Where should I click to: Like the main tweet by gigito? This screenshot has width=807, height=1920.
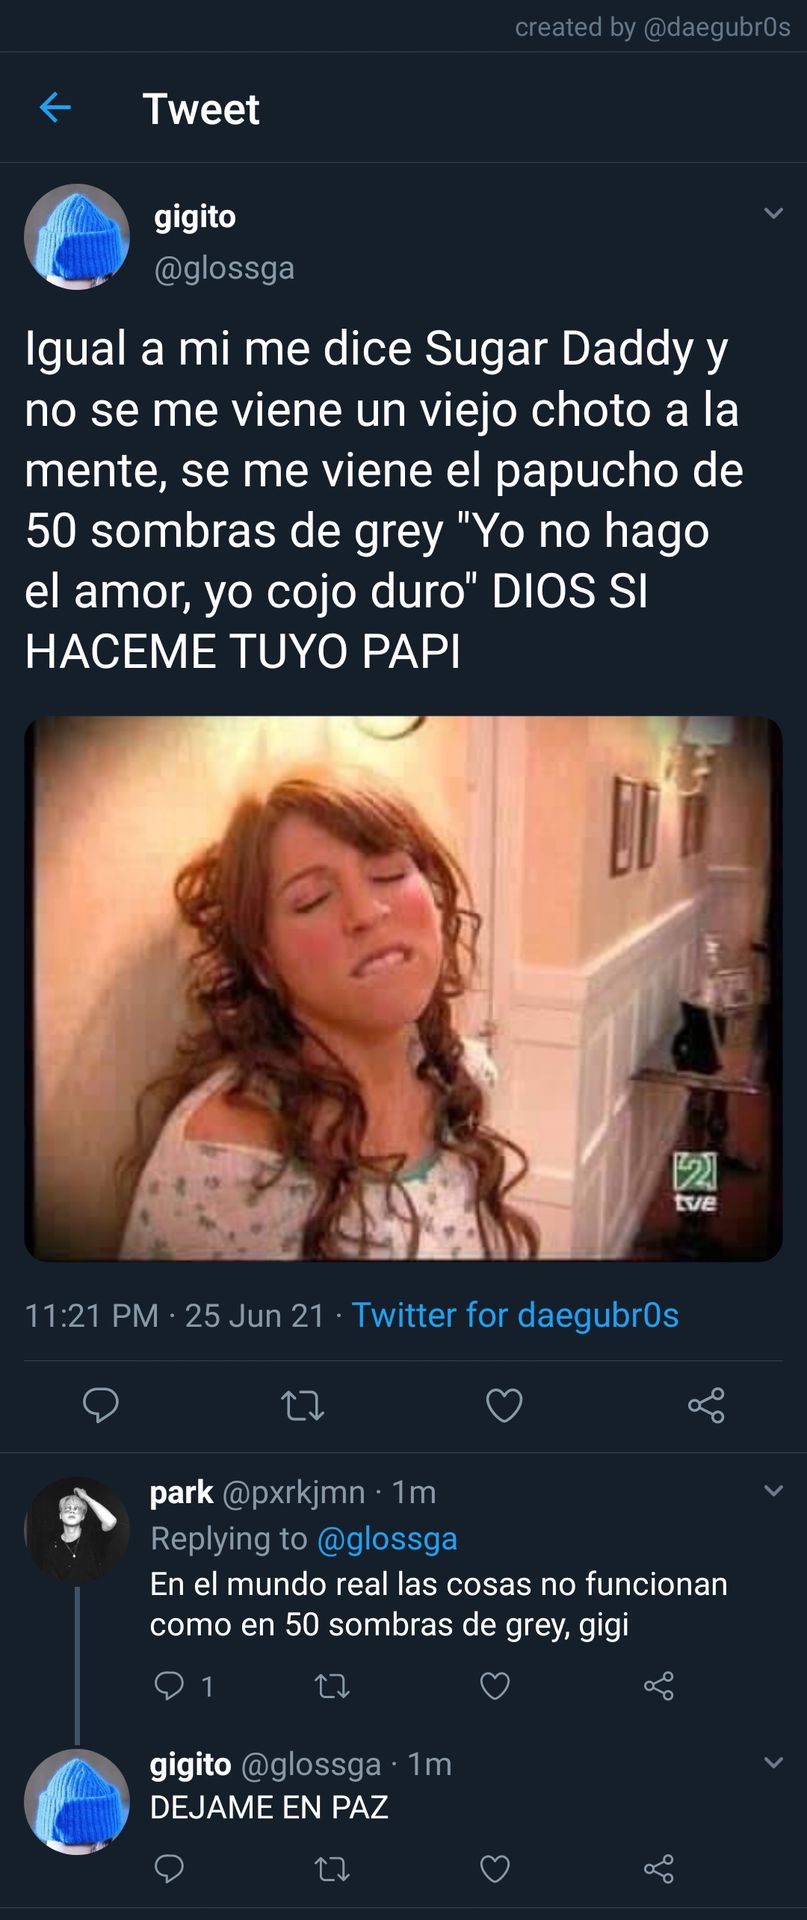click(504, 1406)
